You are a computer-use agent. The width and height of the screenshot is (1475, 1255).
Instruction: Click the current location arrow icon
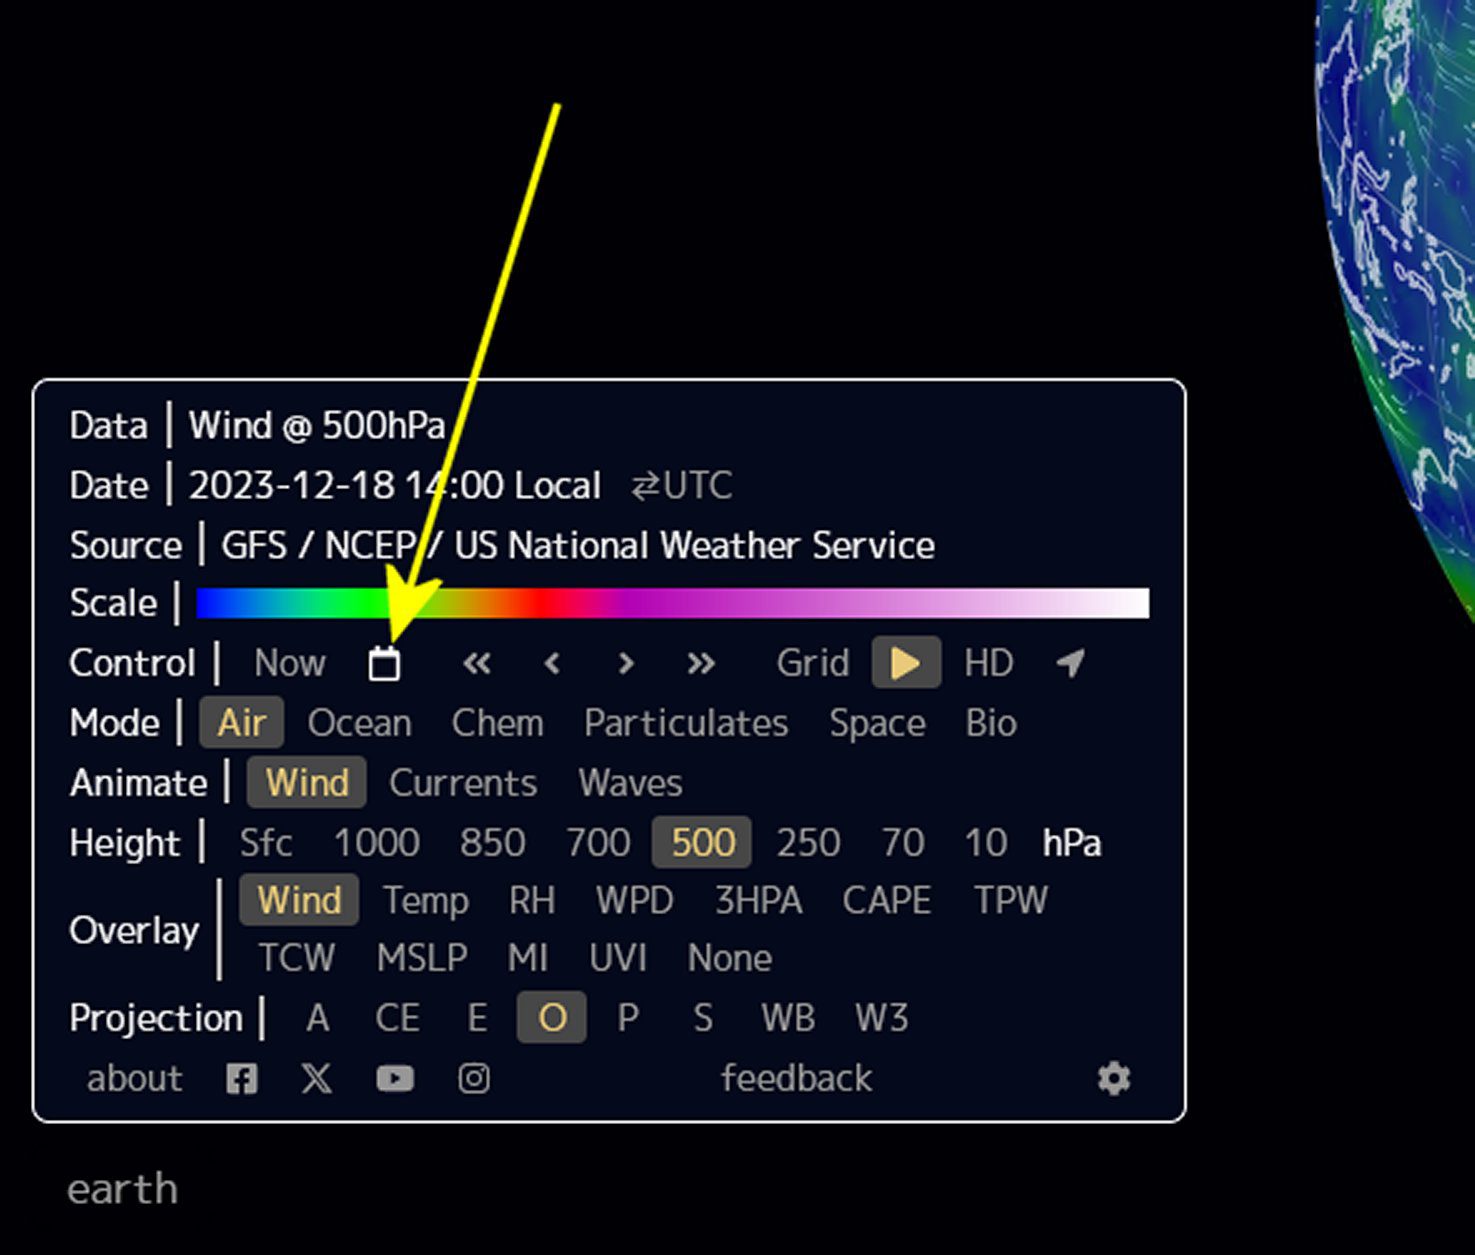click(x=1071, y=662)
